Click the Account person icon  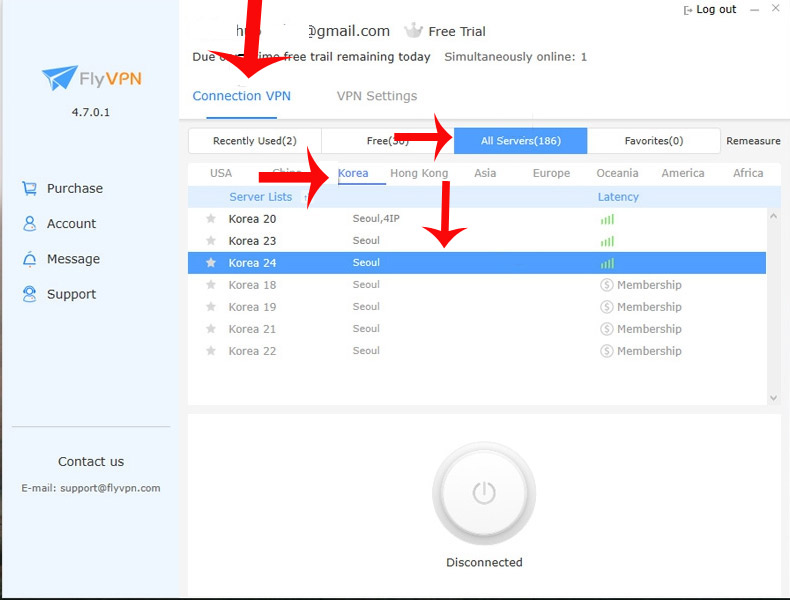pyautogui.click(x=29, y=224)
